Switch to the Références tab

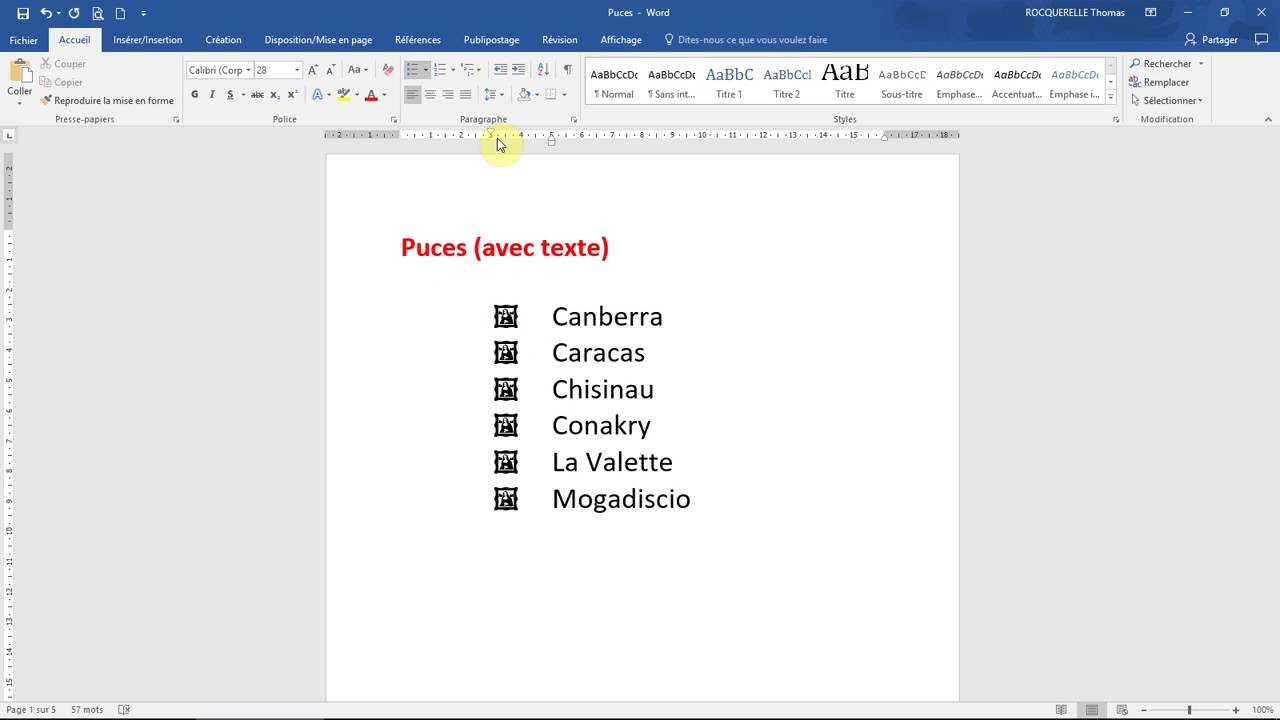coord(418,40)
